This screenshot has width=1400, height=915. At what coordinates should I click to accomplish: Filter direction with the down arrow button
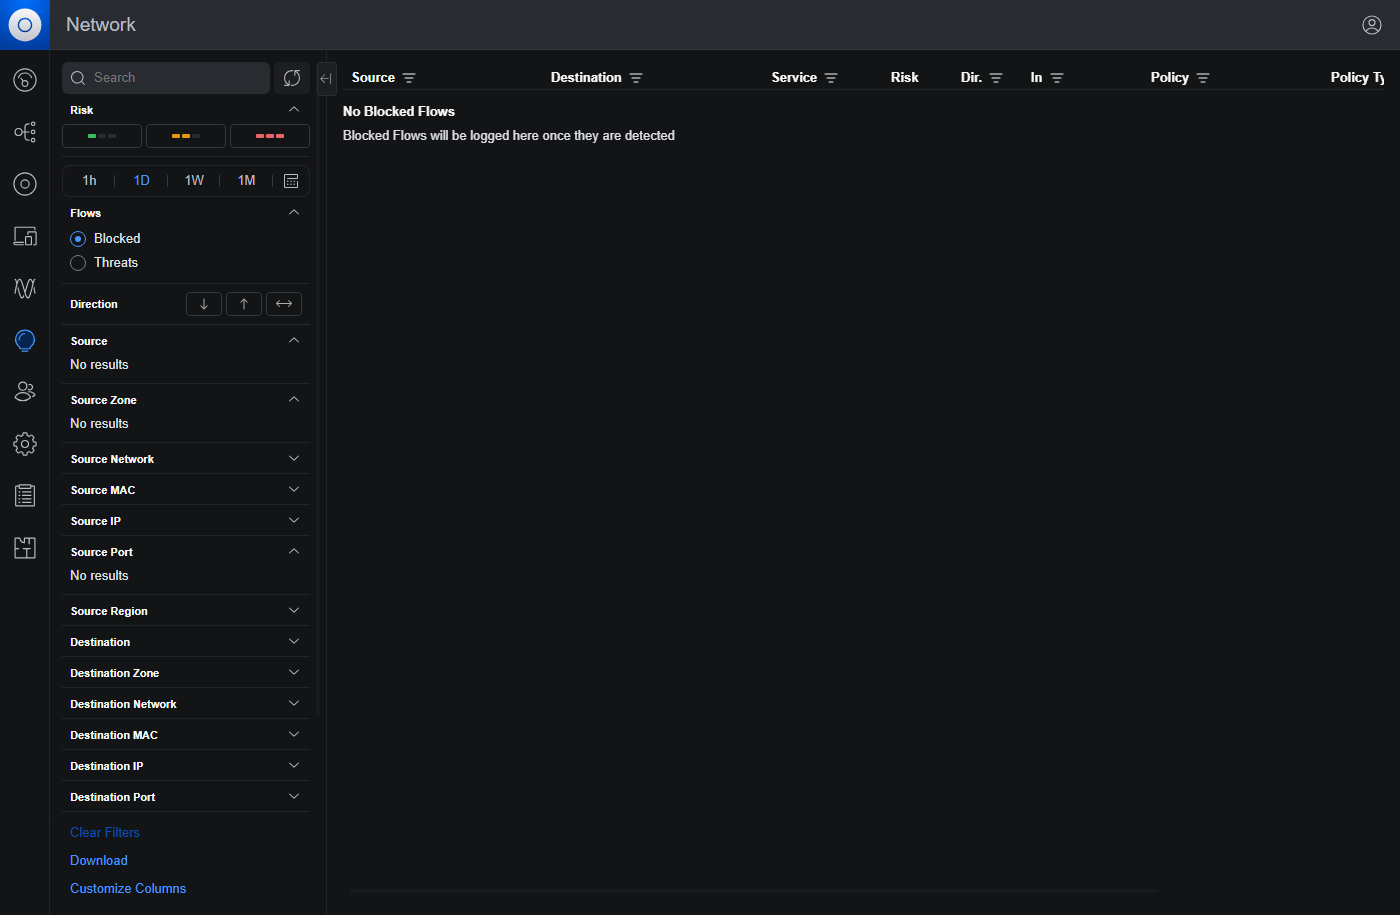click(x=204, y=304)
